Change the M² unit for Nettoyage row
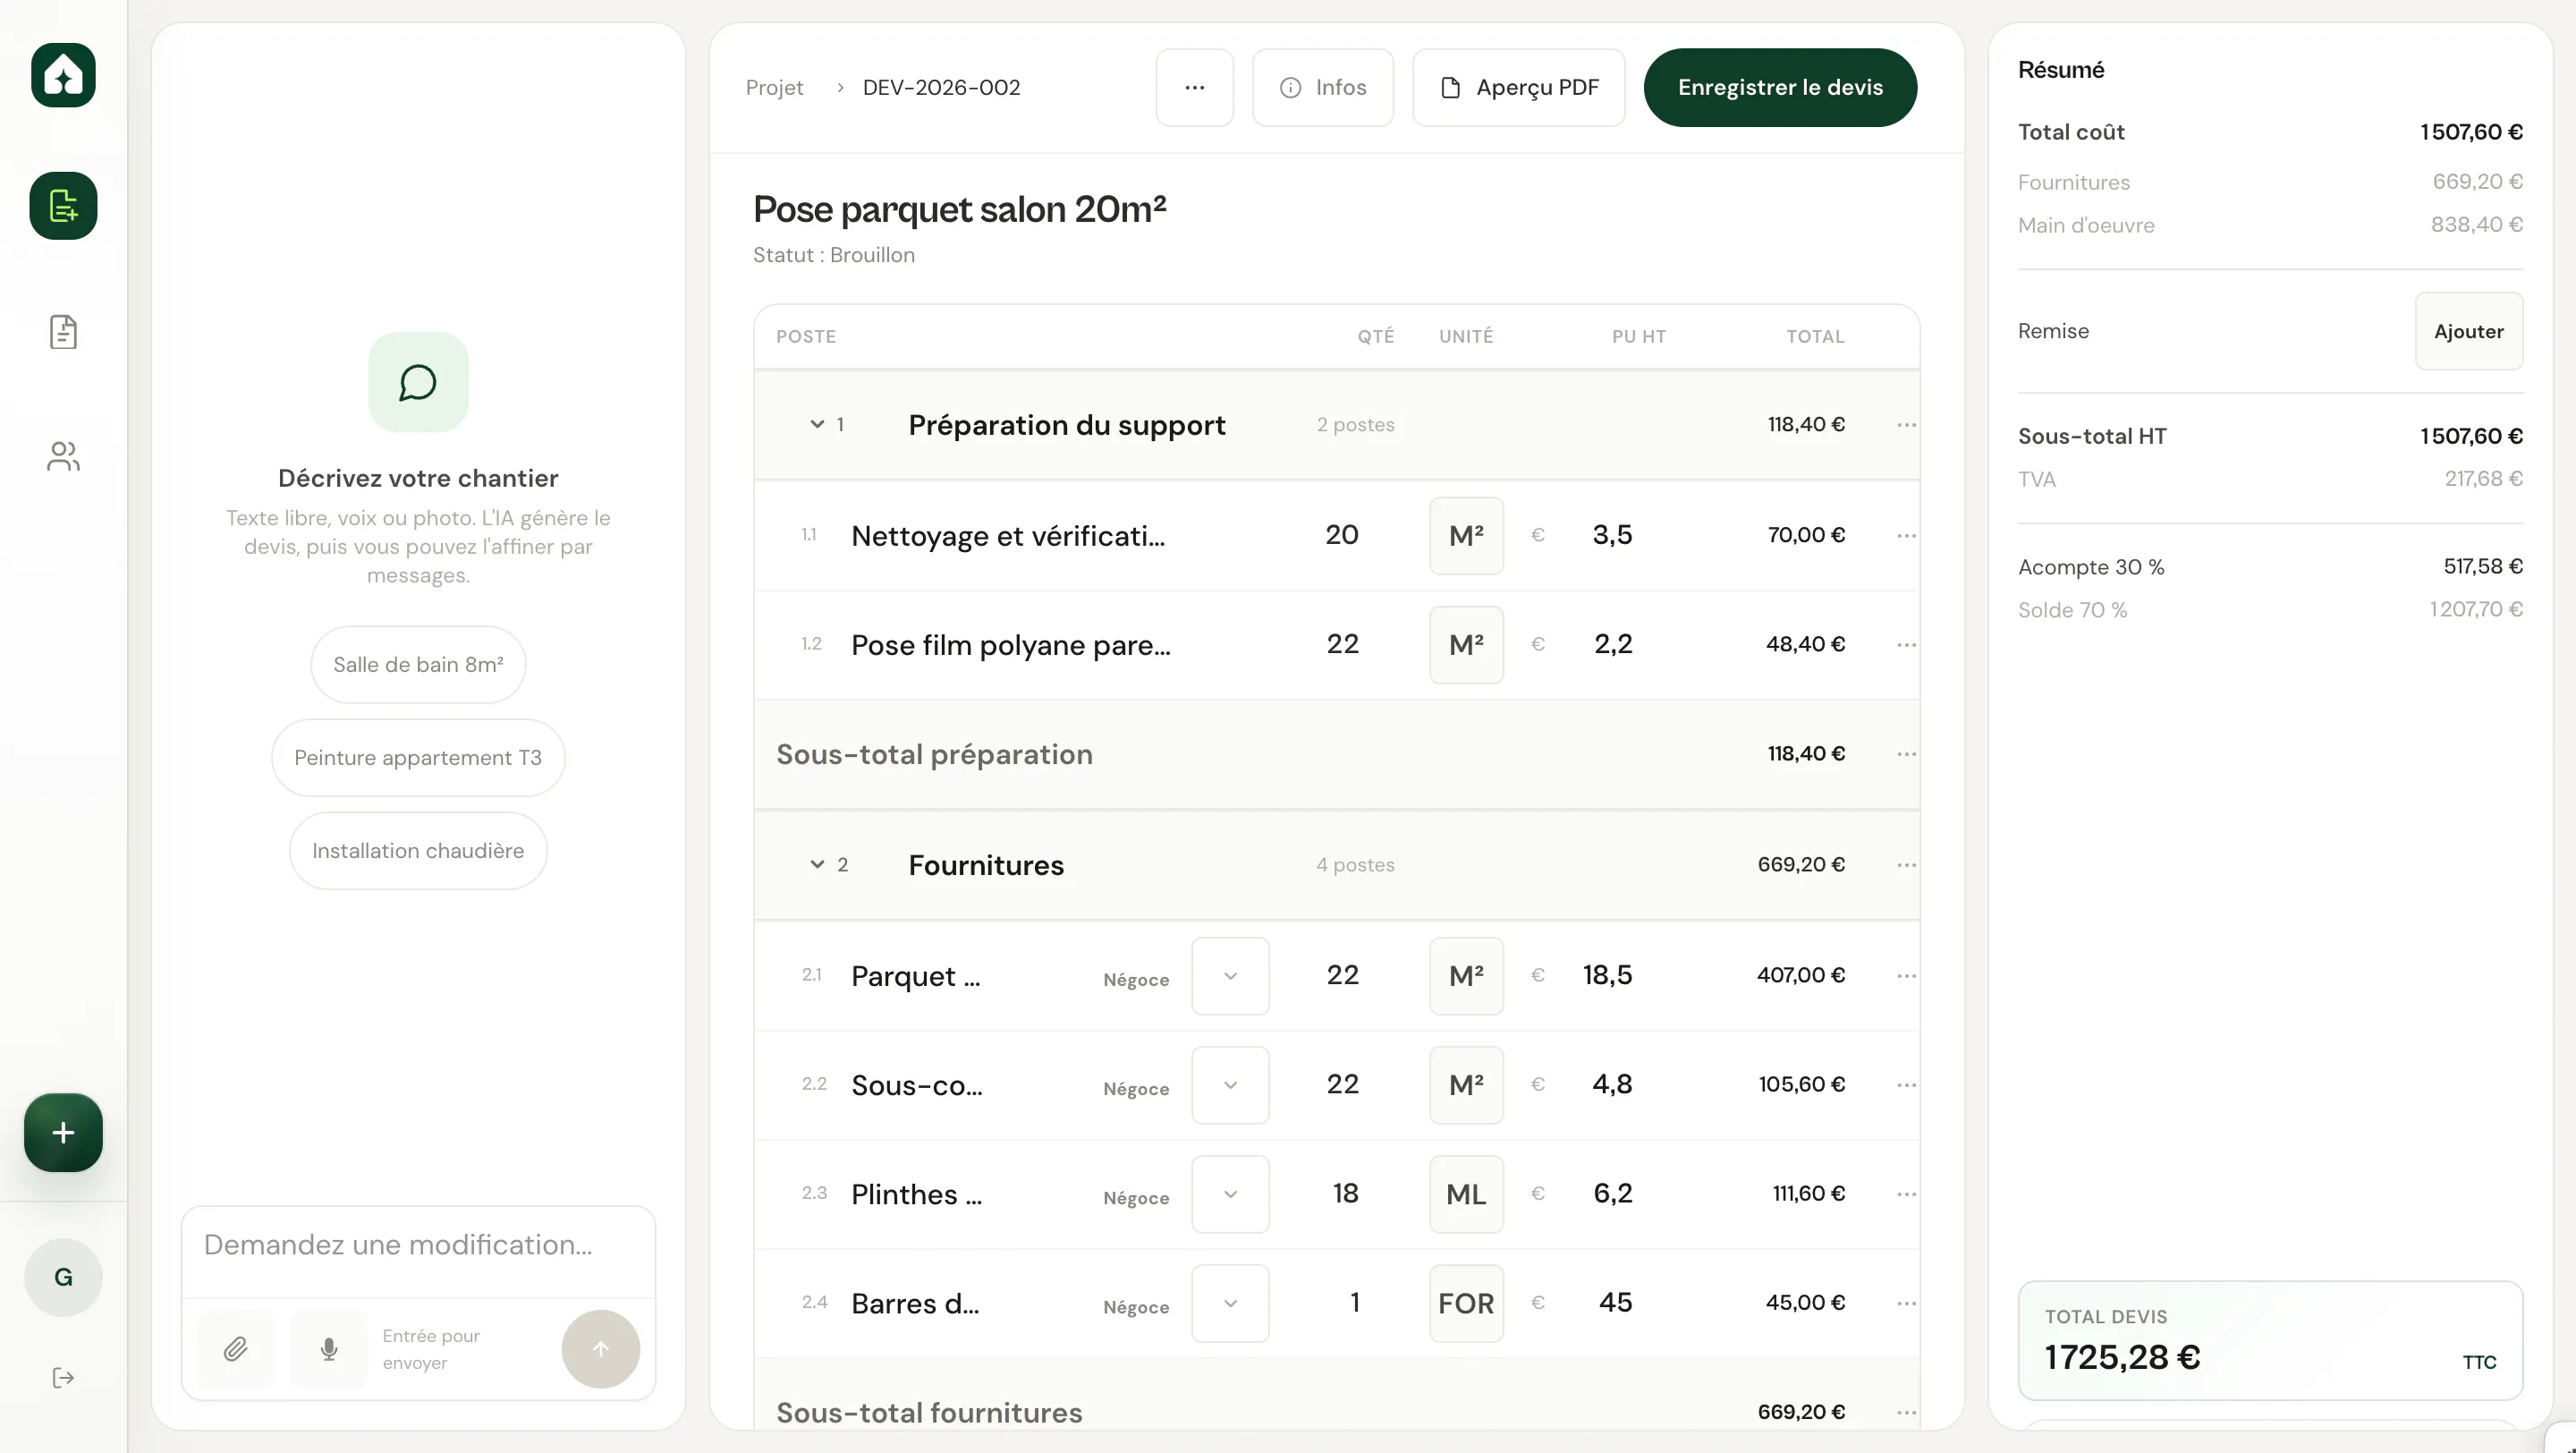 1466,536
